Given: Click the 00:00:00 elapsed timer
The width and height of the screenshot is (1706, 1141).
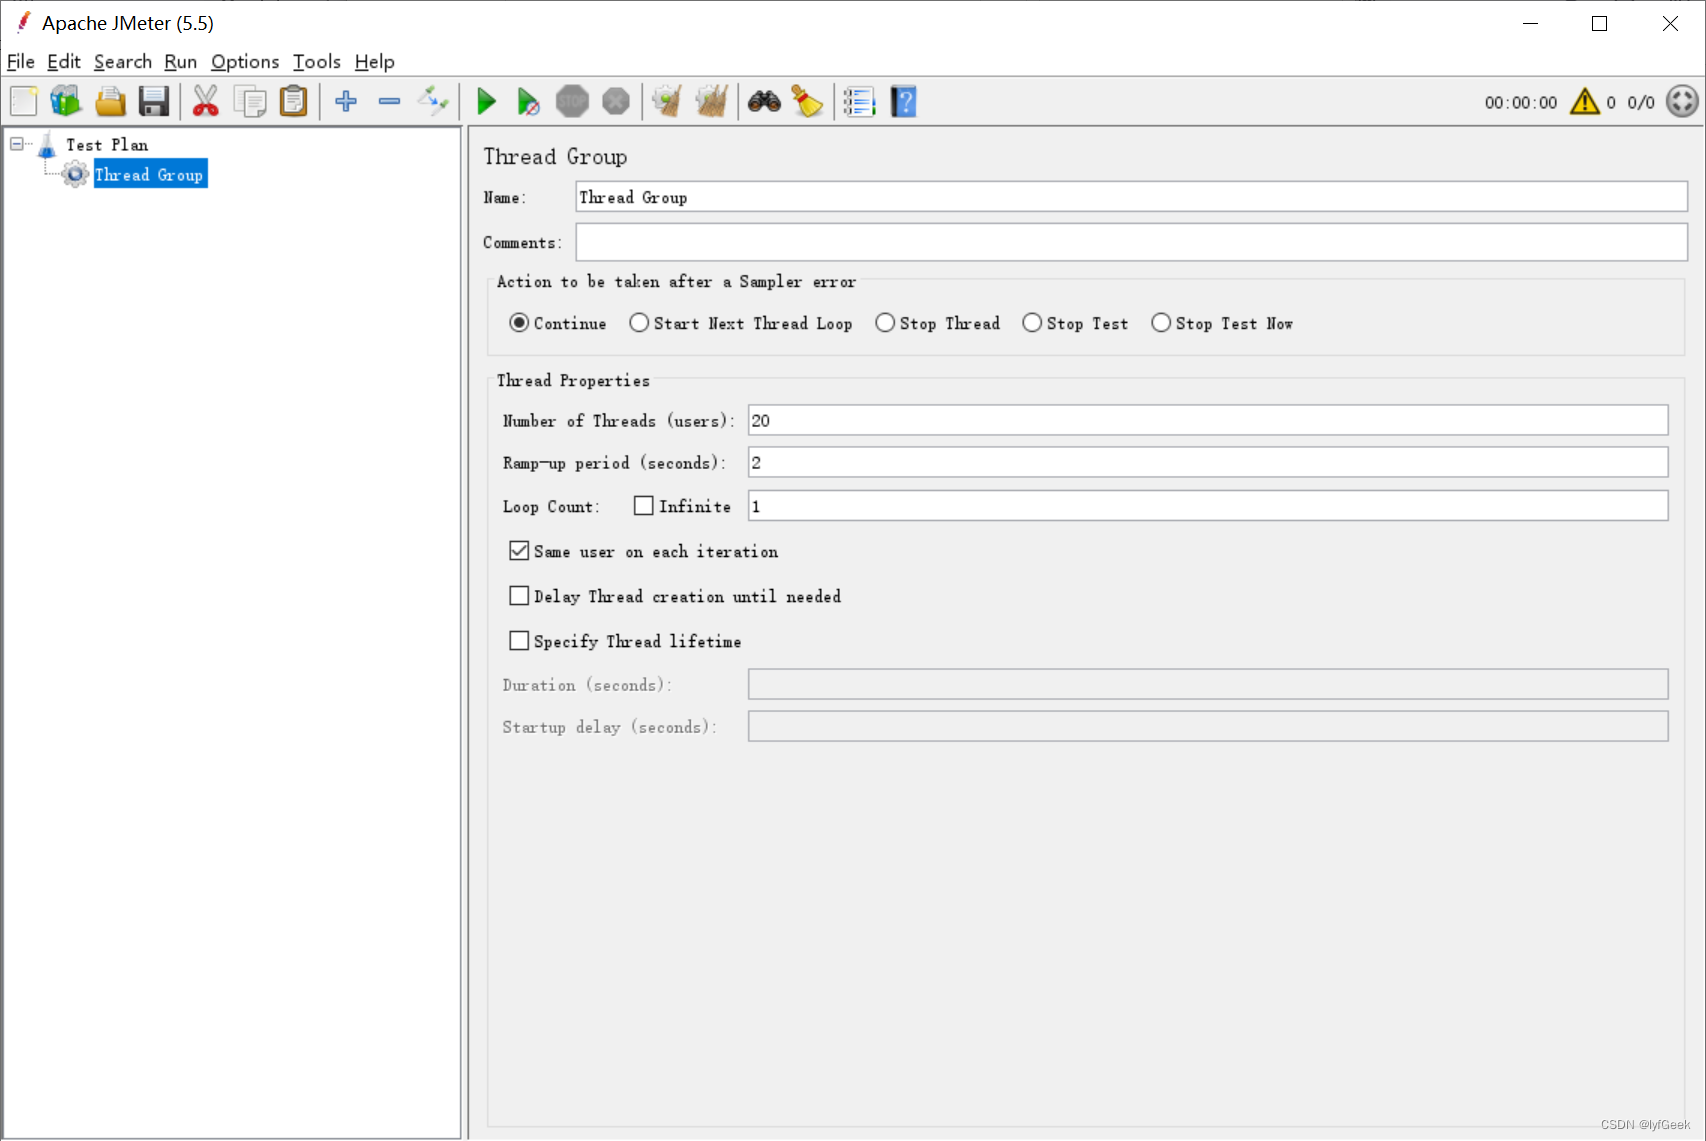Looking at the screenshot, I should pyautogui.click(x=1520, y=103).
